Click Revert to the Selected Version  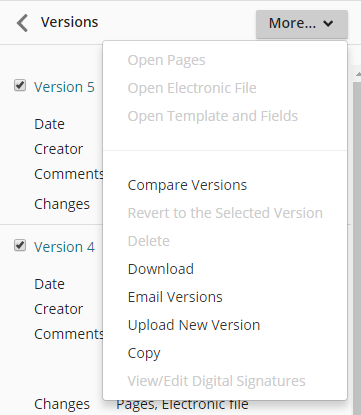(x=225, y=213)
